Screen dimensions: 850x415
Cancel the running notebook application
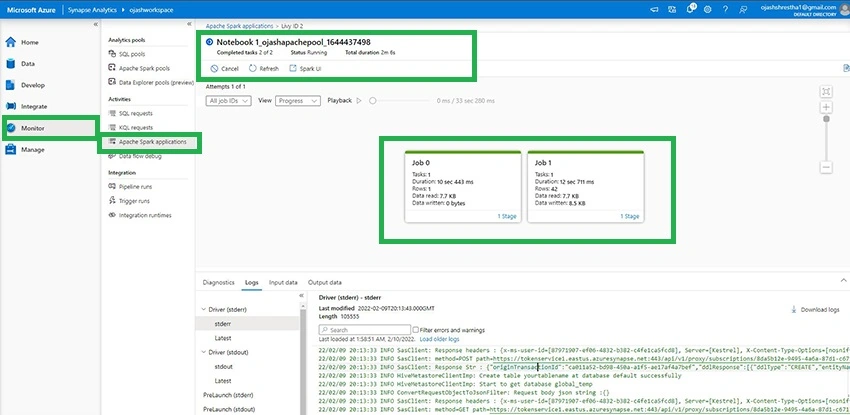click(224, 69)
